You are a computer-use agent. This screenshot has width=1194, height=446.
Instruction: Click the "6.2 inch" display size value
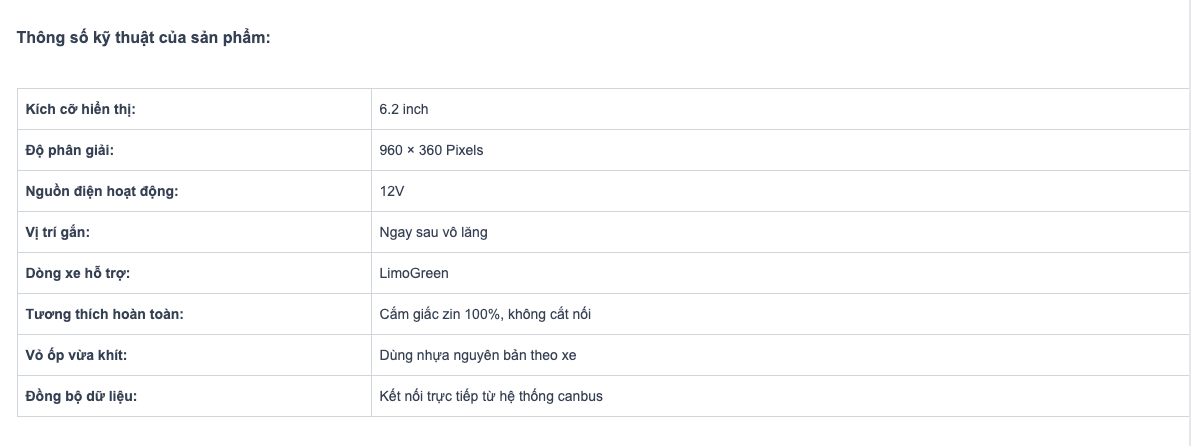point(404,109)
